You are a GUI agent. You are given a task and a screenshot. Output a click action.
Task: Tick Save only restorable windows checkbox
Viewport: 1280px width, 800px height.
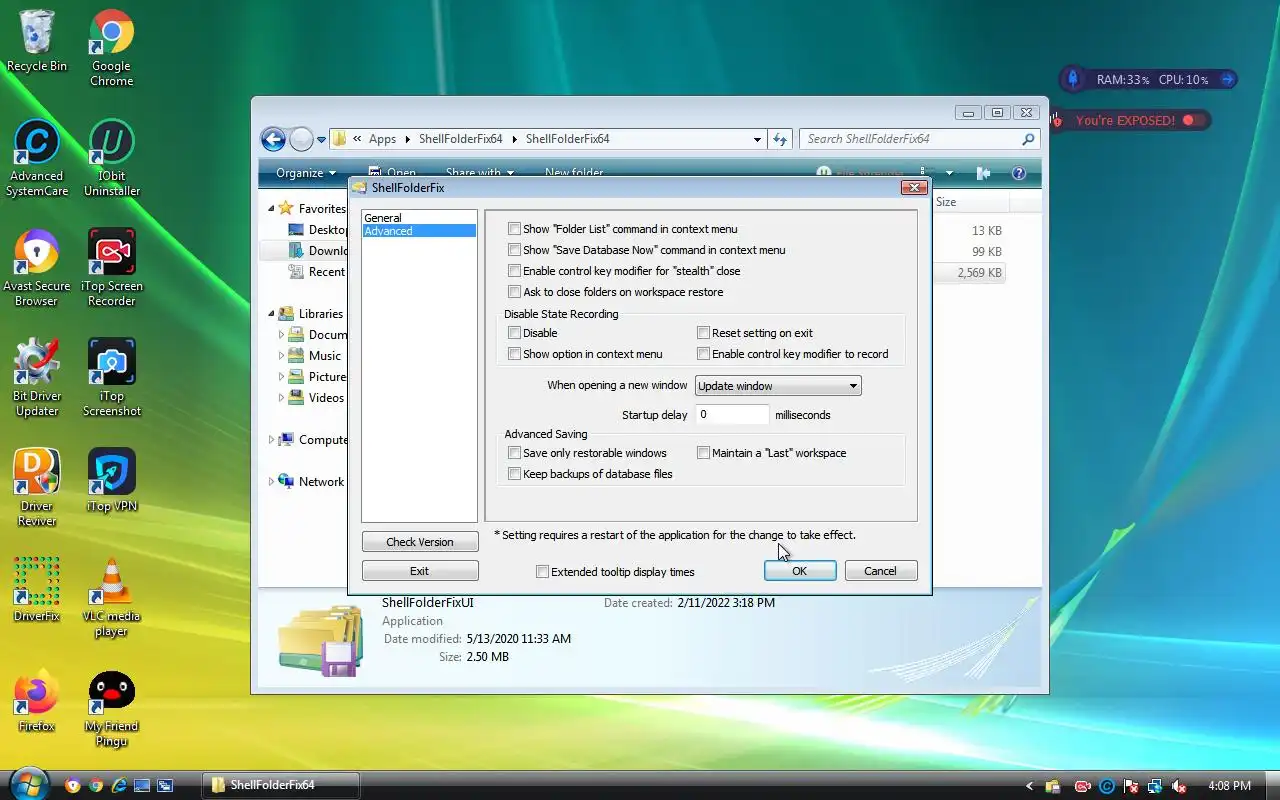pyautogui.click(x=514, y=453)
